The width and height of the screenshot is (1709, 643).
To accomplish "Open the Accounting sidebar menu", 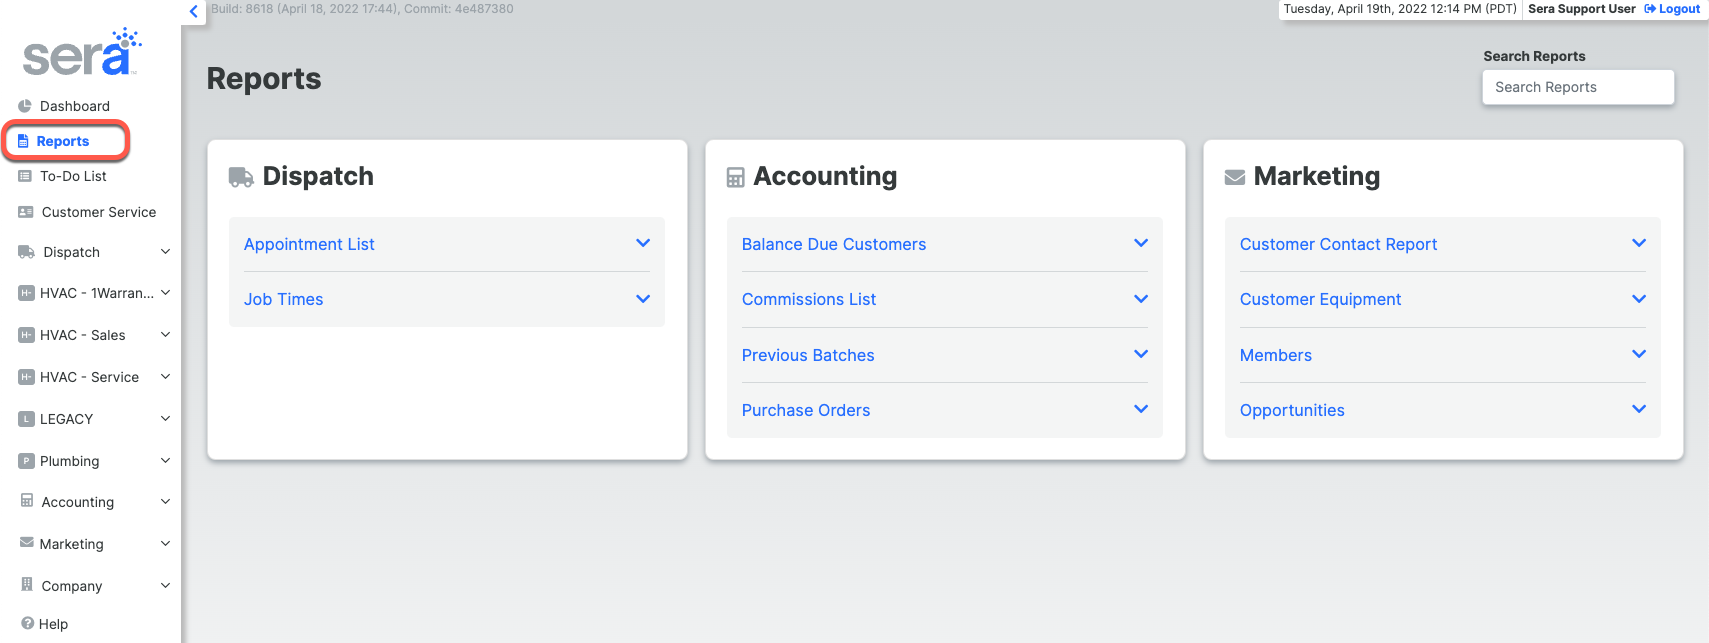I will (78, 502).
